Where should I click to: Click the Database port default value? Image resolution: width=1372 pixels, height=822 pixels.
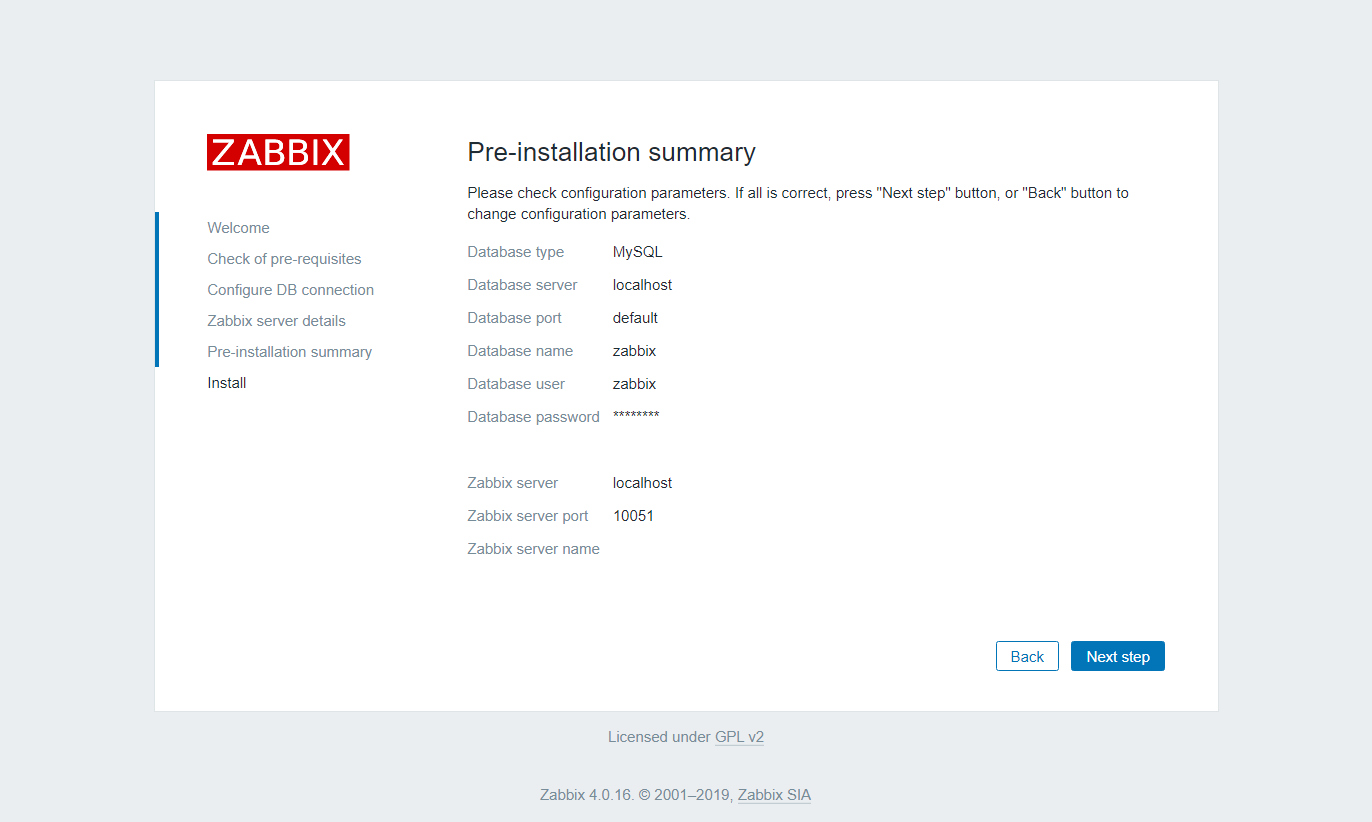pyautogui.click(x=635, y=318)
